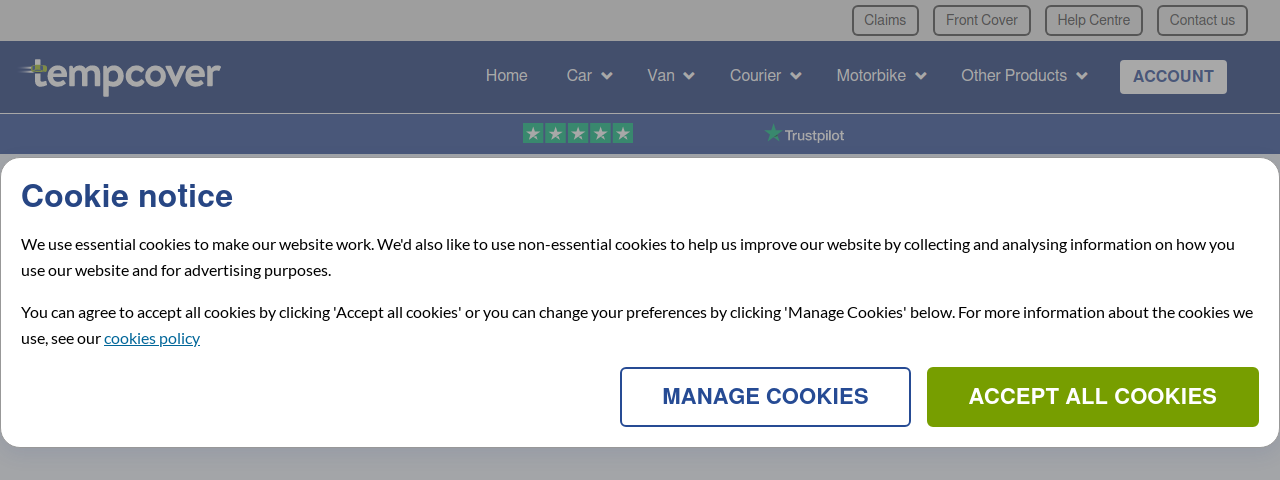
Task: Accept all cookies
Action: pos(1093,397)
